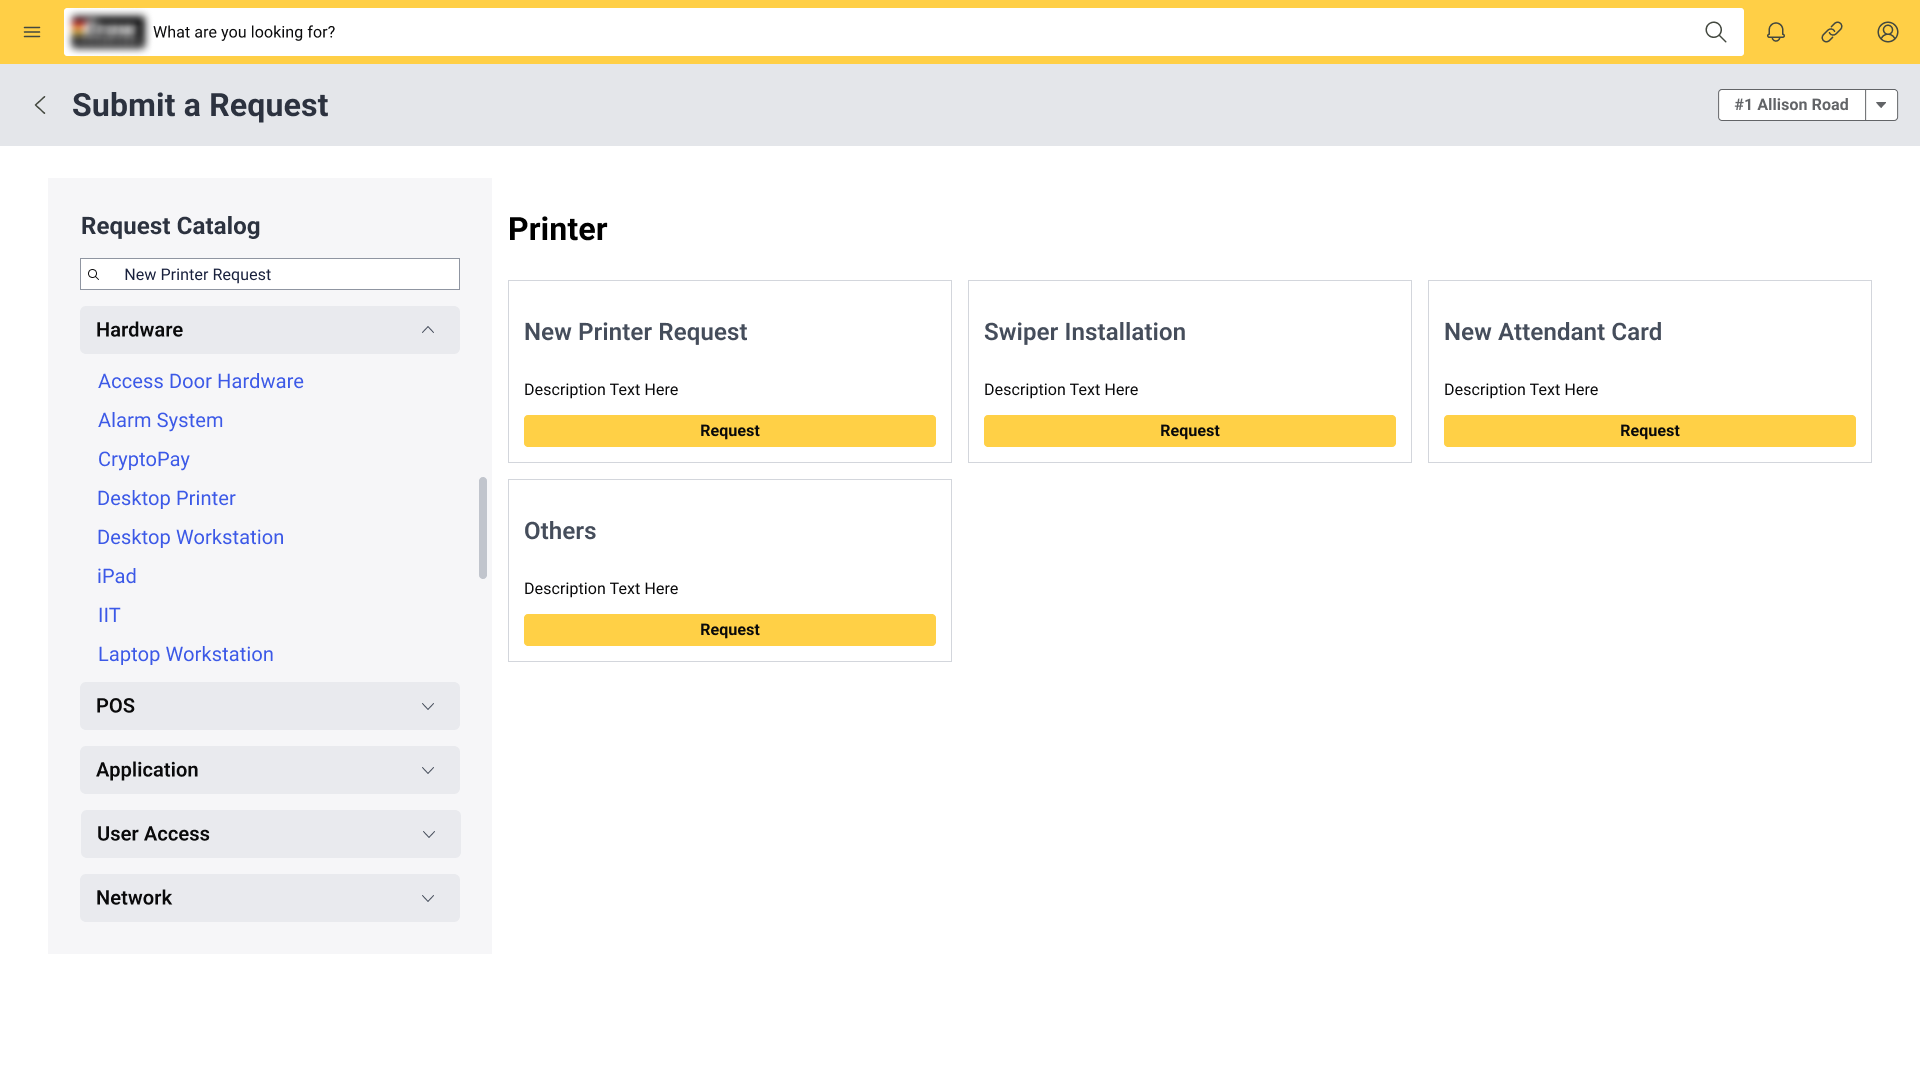Open notifications bell icon
The height and width of the screenshot is (1080, 1920).
(x=1776, y=32)
